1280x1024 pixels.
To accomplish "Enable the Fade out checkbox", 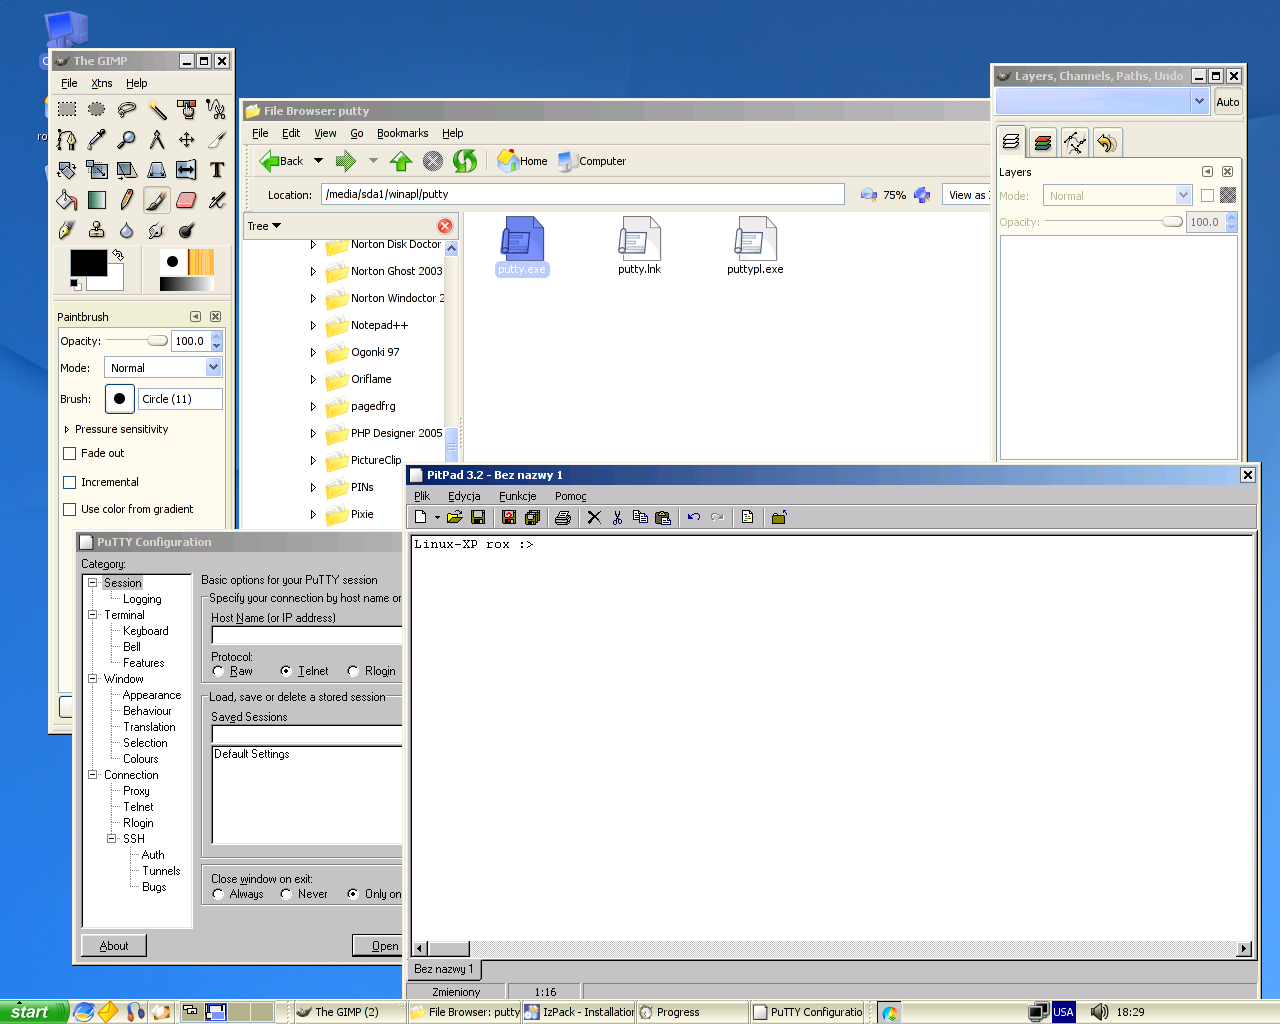I will [70, 453].
